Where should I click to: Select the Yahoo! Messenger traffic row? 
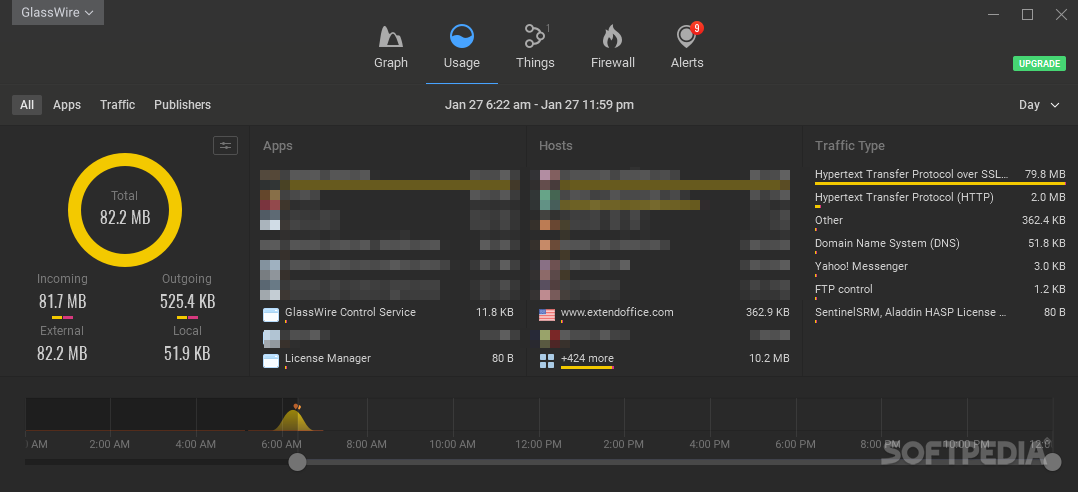click(940, 267)
